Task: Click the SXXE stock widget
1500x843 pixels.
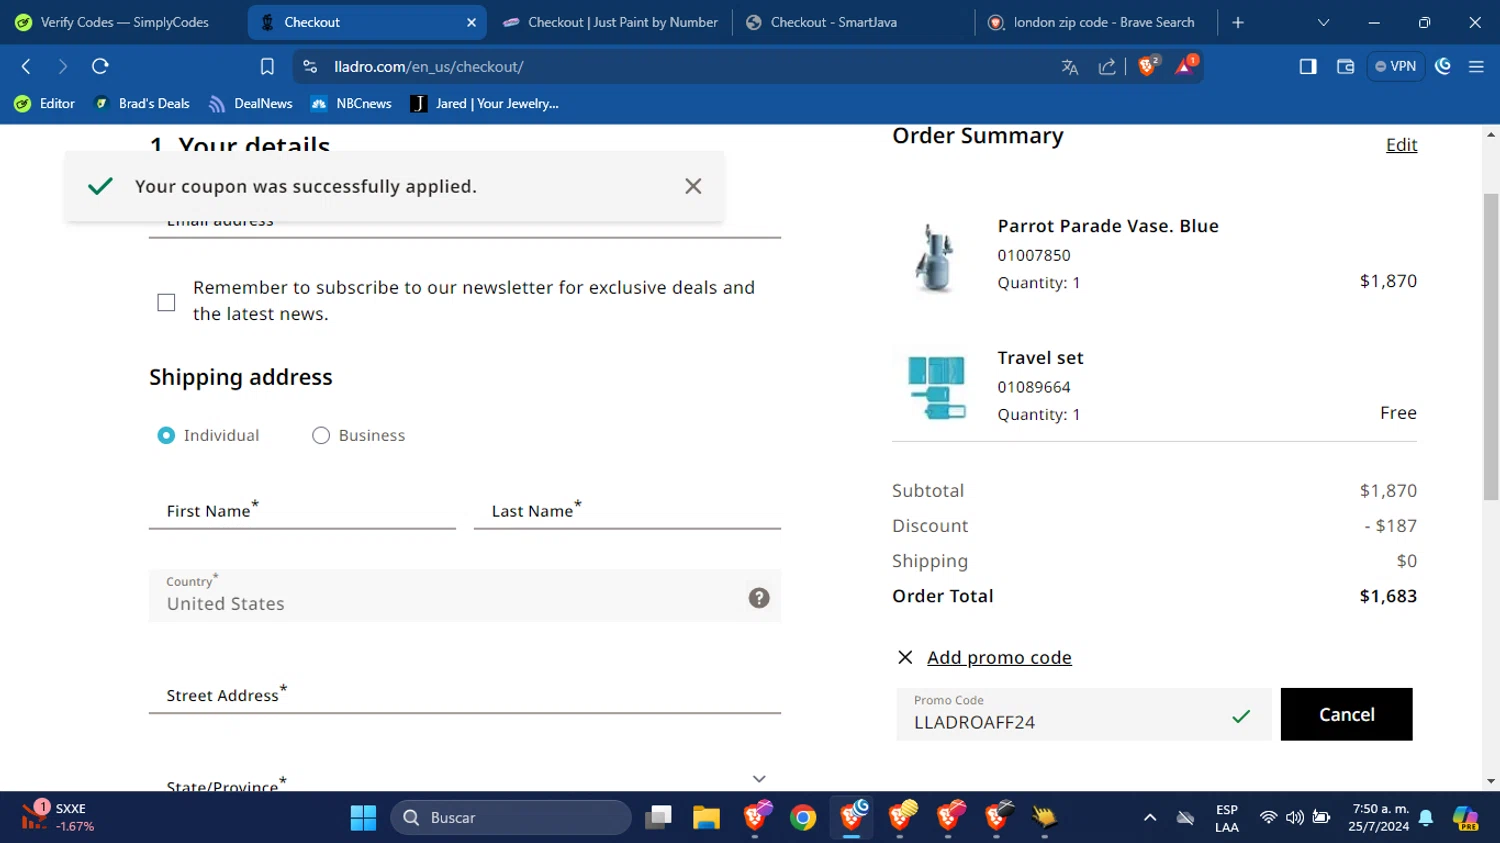Action: [x=58, y=818]
